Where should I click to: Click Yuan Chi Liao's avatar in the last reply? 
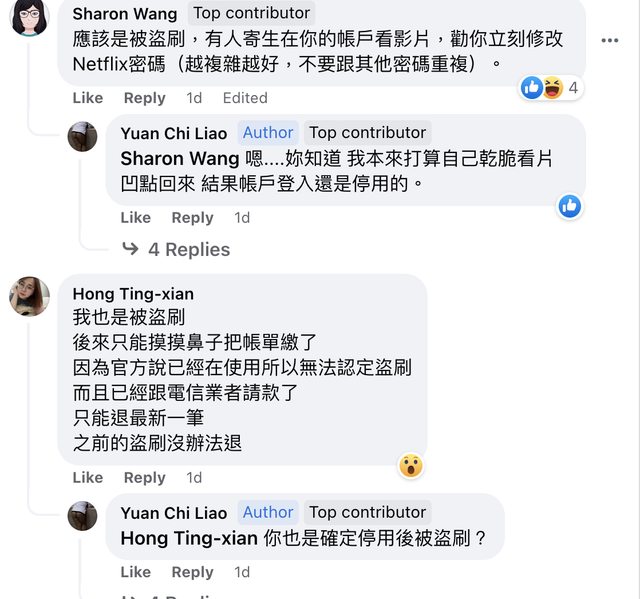(x=82, y=516)
